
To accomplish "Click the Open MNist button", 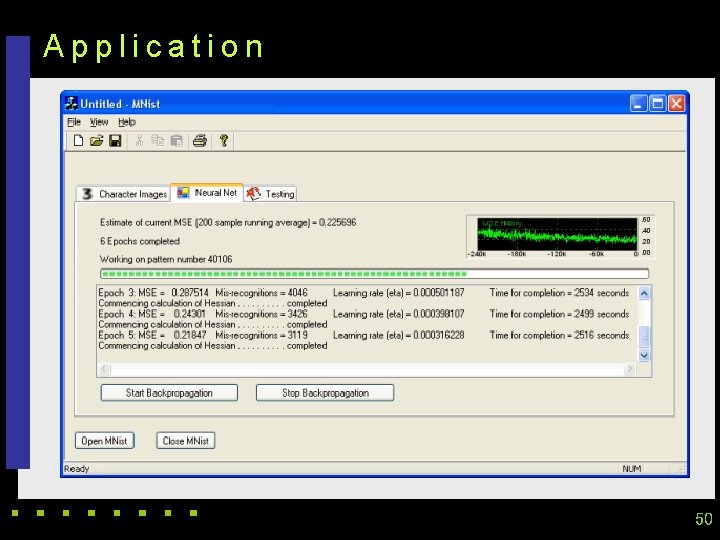I will (x=104, y=441).
